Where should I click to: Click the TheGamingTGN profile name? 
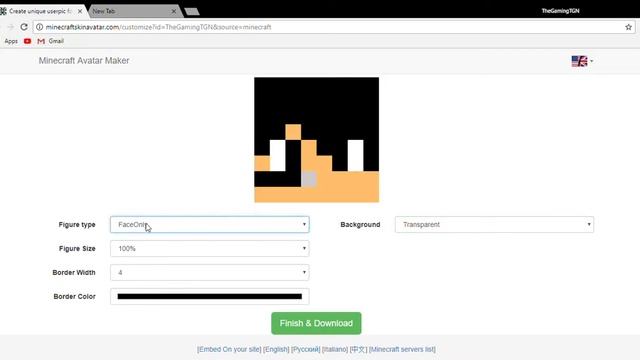click(560, 11)
